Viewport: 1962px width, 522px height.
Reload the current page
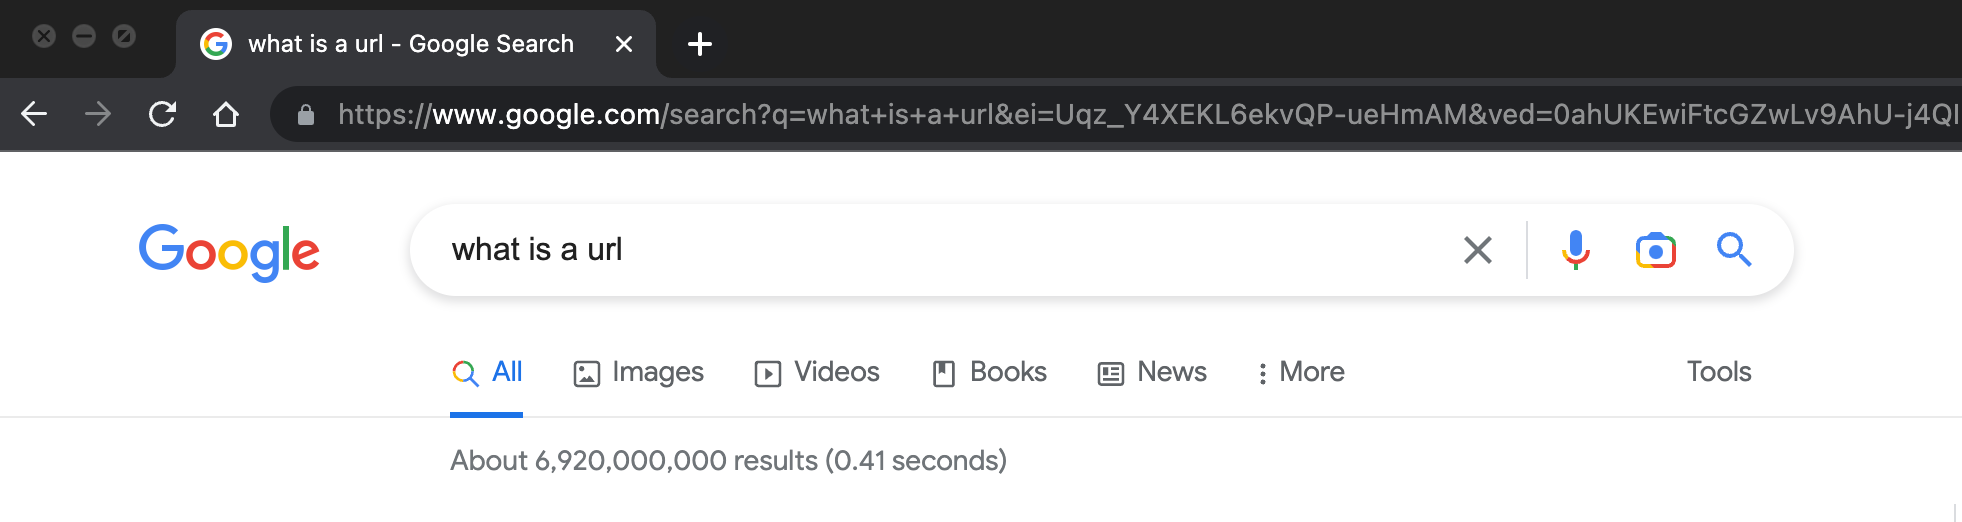point(162,114)
